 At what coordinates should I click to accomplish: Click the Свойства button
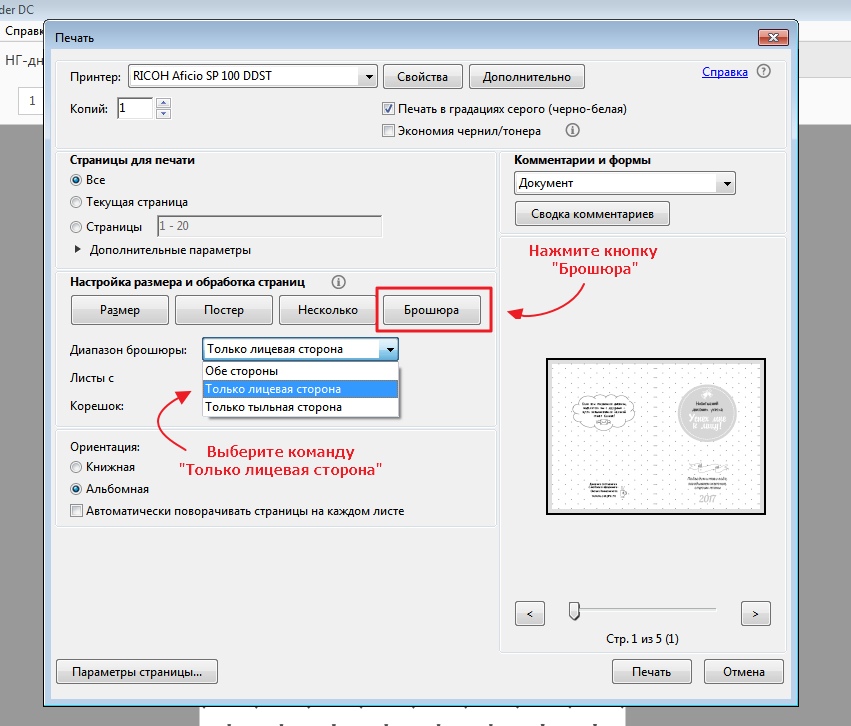422,77
